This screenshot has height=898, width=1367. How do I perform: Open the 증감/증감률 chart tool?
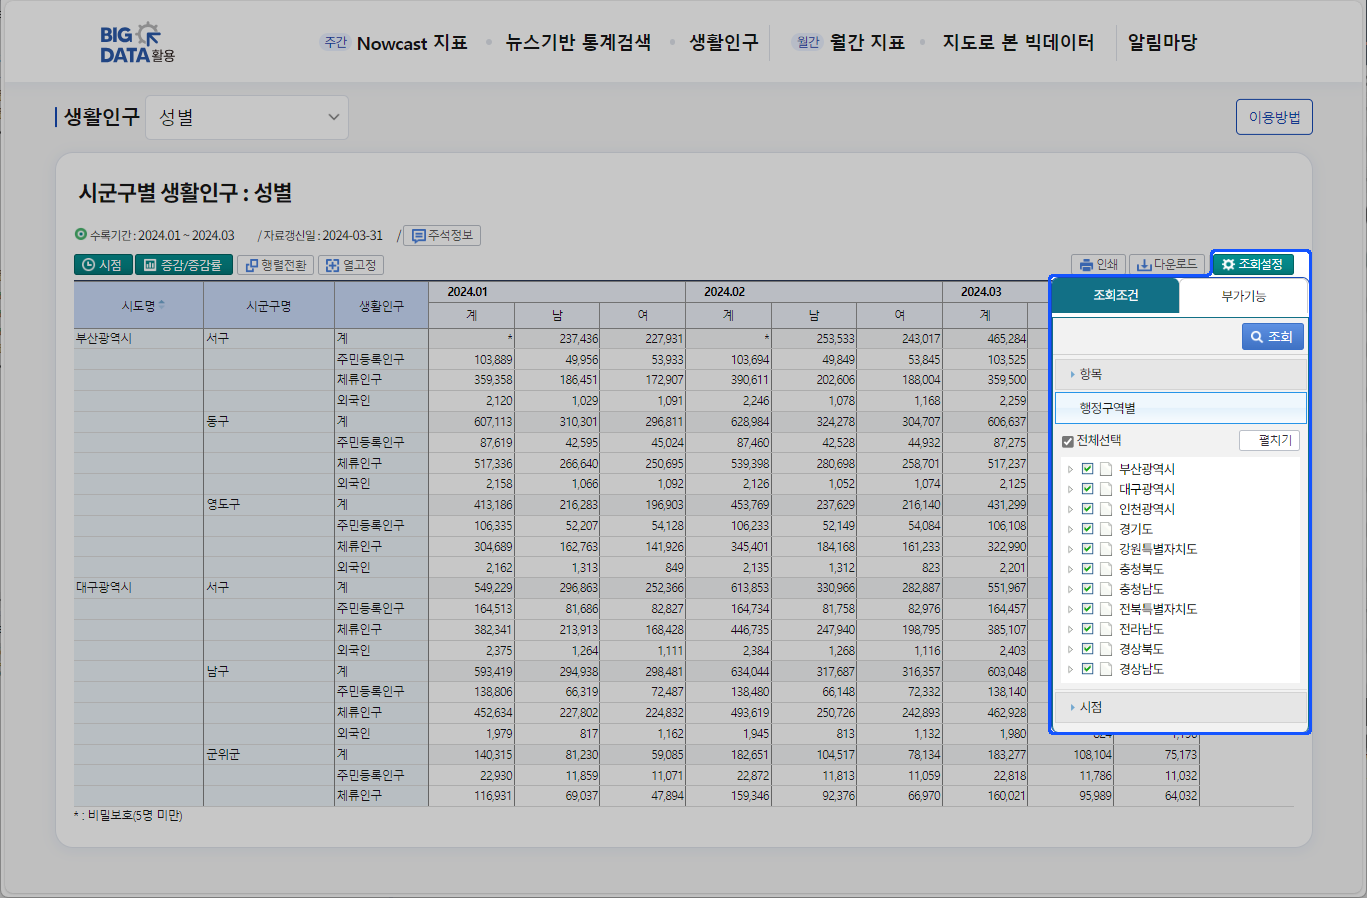click(183, 265)
